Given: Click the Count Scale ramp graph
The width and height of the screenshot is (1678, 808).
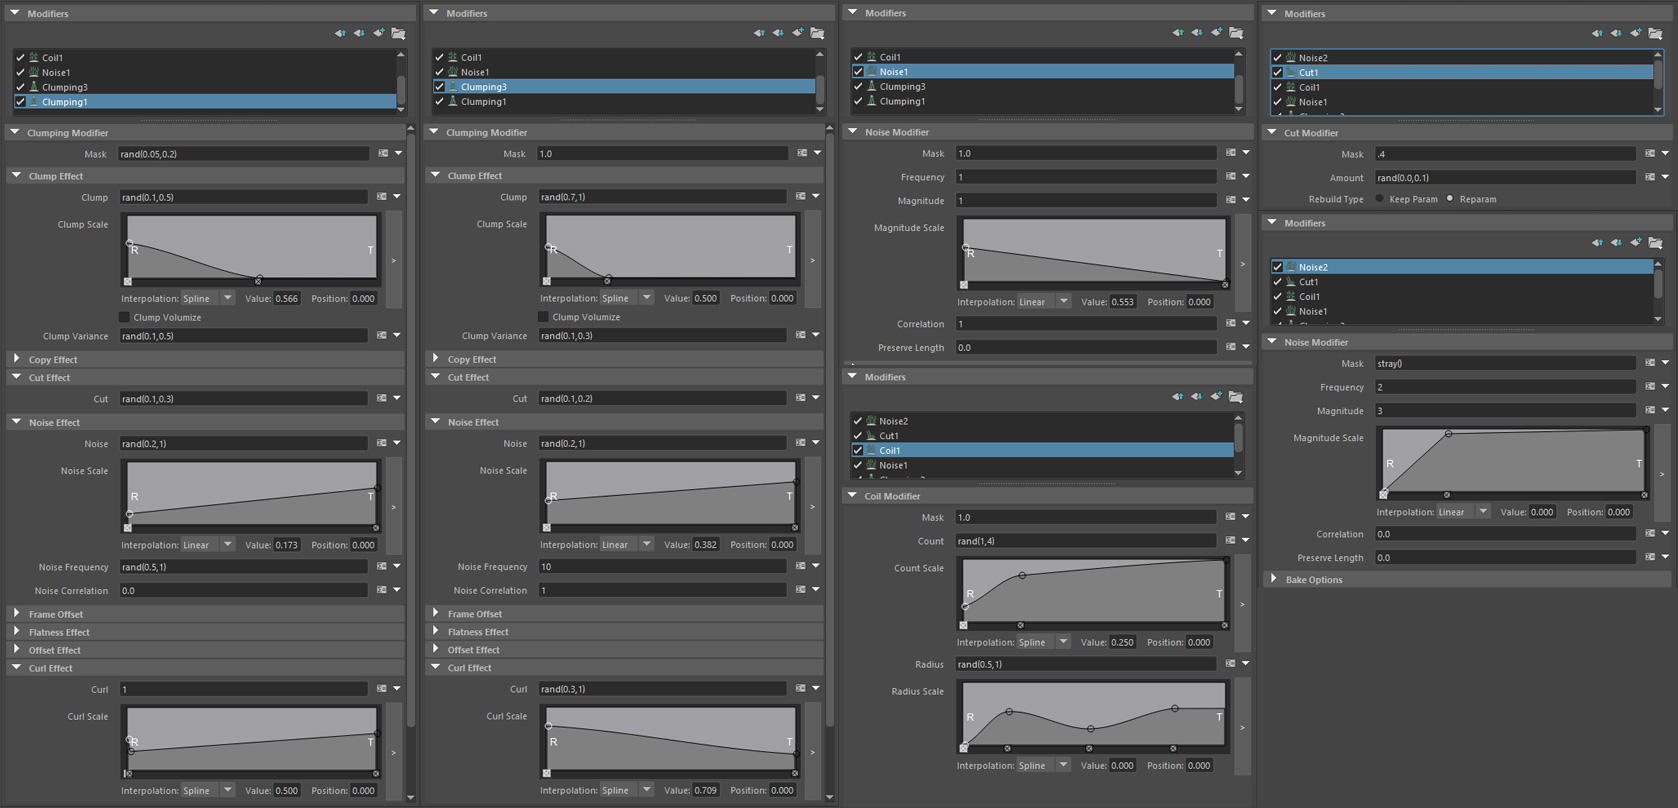Looking at the screenshot, I should click(1094, 591).
